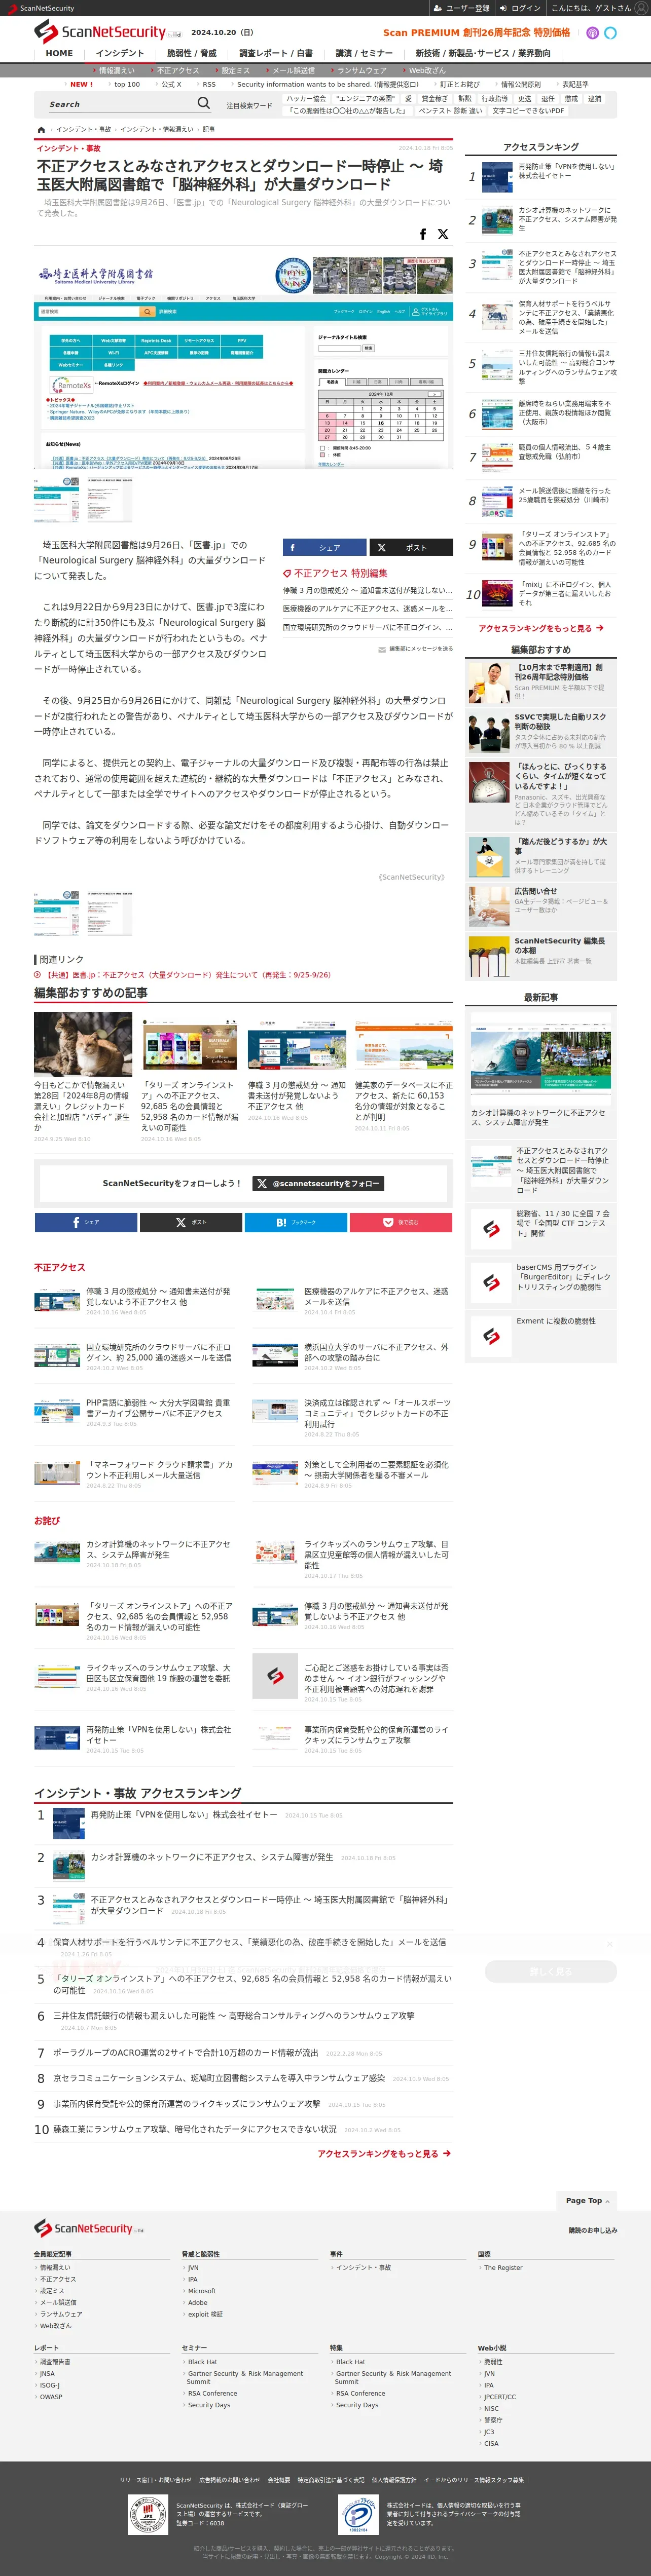Viewport: 651px width, 2576px height.
Task: Open bottom ranking item 7 ポーラグループ ACRO
Action: point(185,2052)
